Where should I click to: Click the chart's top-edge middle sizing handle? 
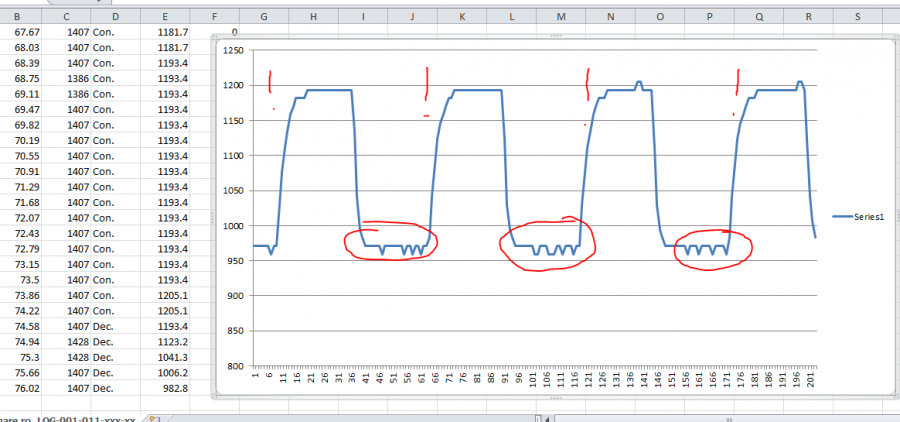pyautogui.click(x=553, y=37)
